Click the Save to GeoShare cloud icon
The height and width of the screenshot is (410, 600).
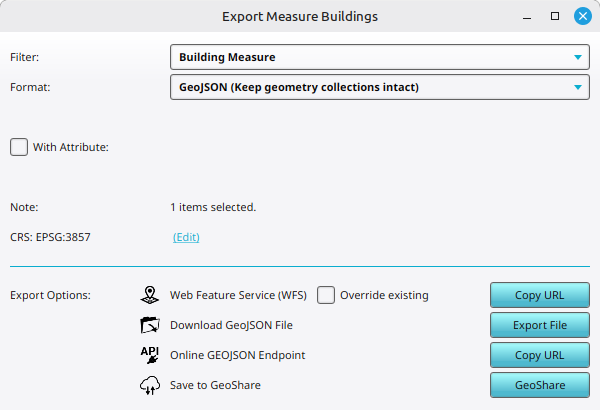click(150, 385)
